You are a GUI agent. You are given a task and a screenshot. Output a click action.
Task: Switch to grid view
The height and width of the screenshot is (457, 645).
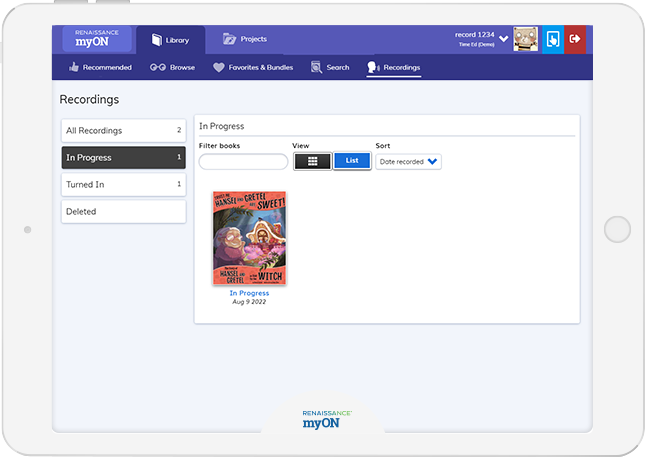313,161
